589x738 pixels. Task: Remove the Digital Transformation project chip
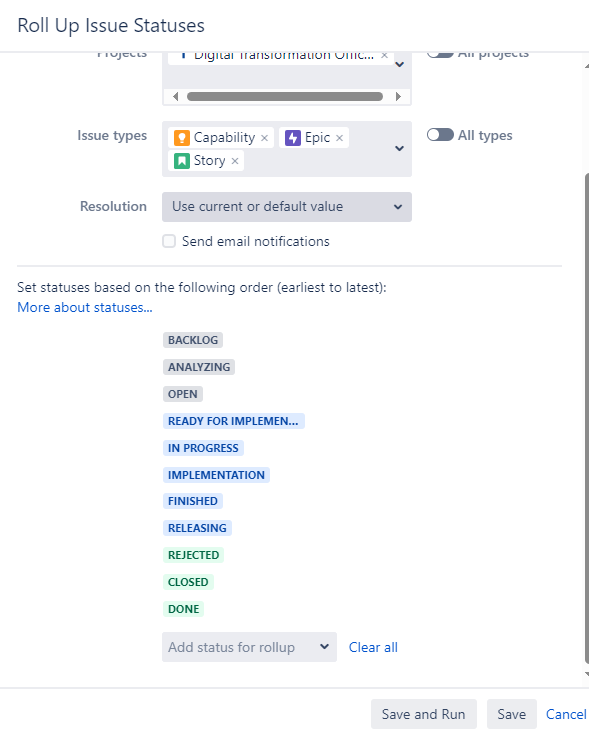[384, 56]
